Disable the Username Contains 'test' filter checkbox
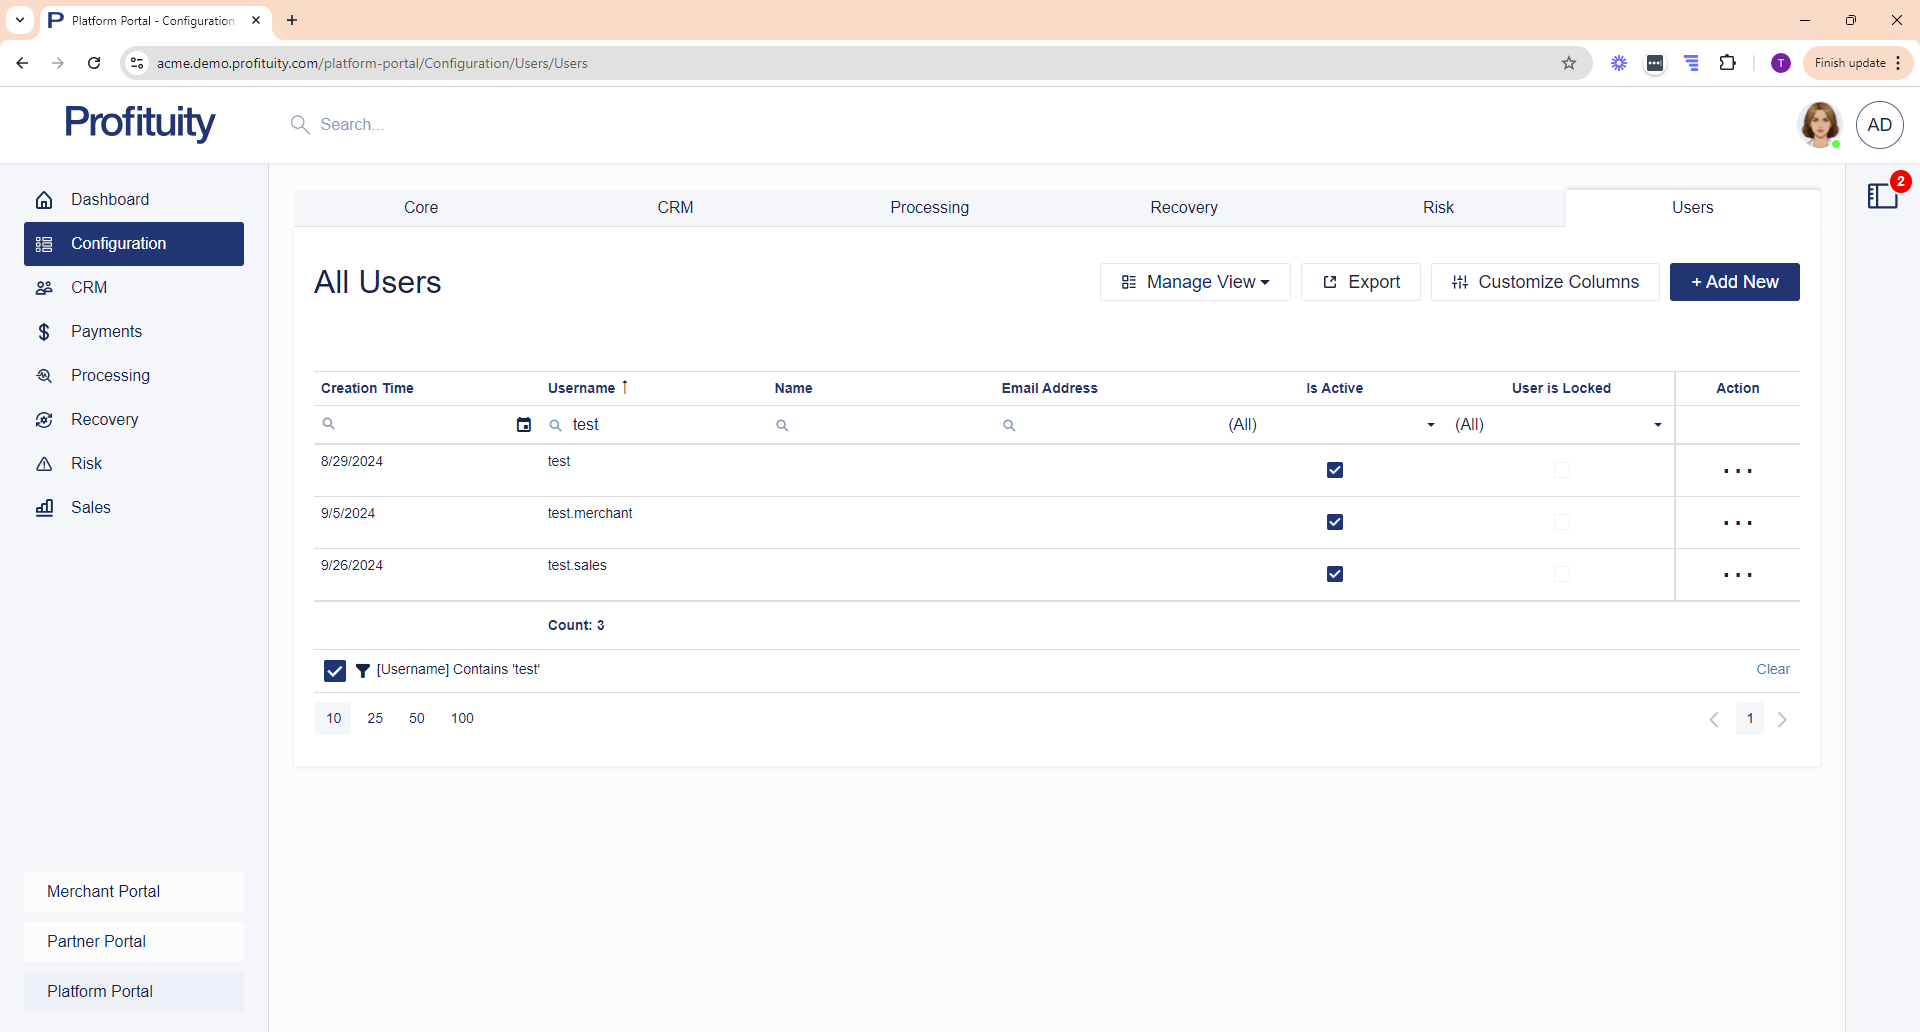 pos(335,670)
